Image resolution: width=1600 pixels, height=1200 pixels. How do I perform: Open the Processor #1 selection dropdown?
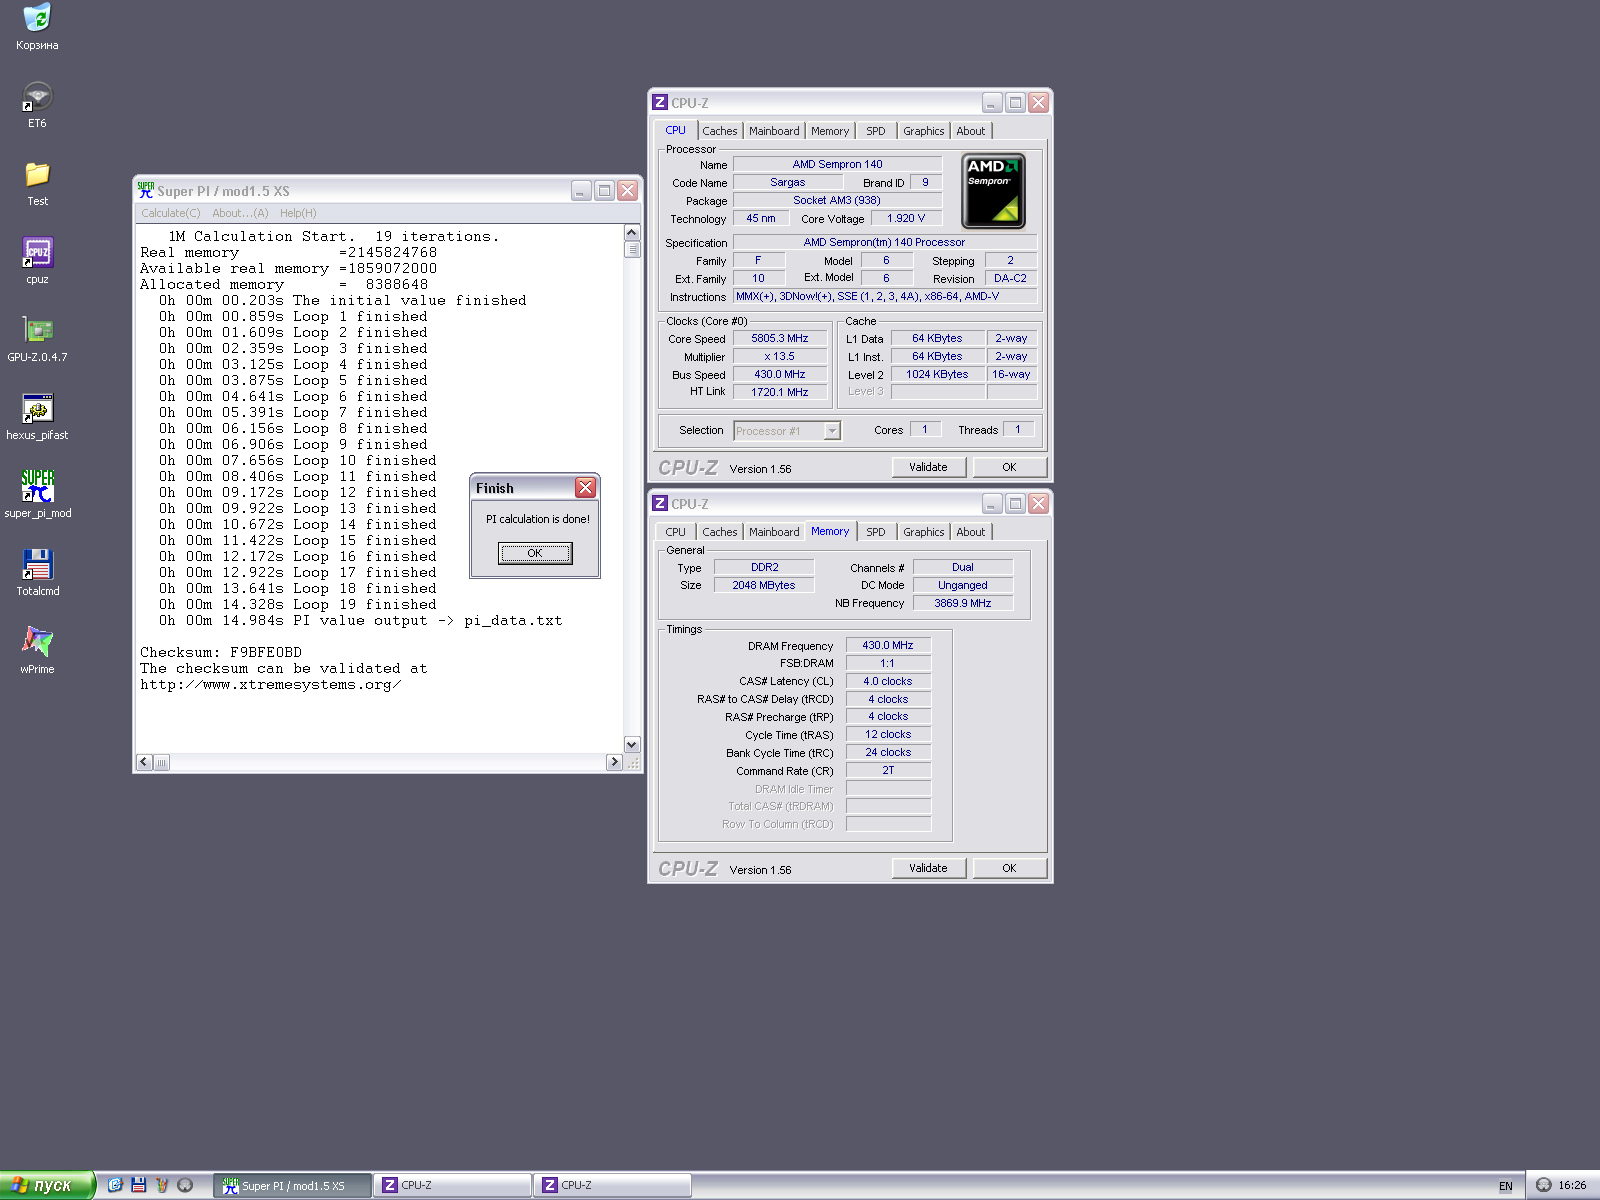(x=787, y=431)
